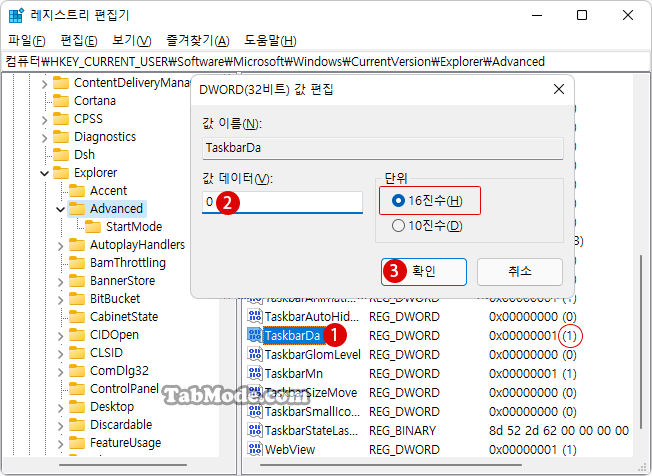Select the TaskbarGlomLevel value name

313,355
